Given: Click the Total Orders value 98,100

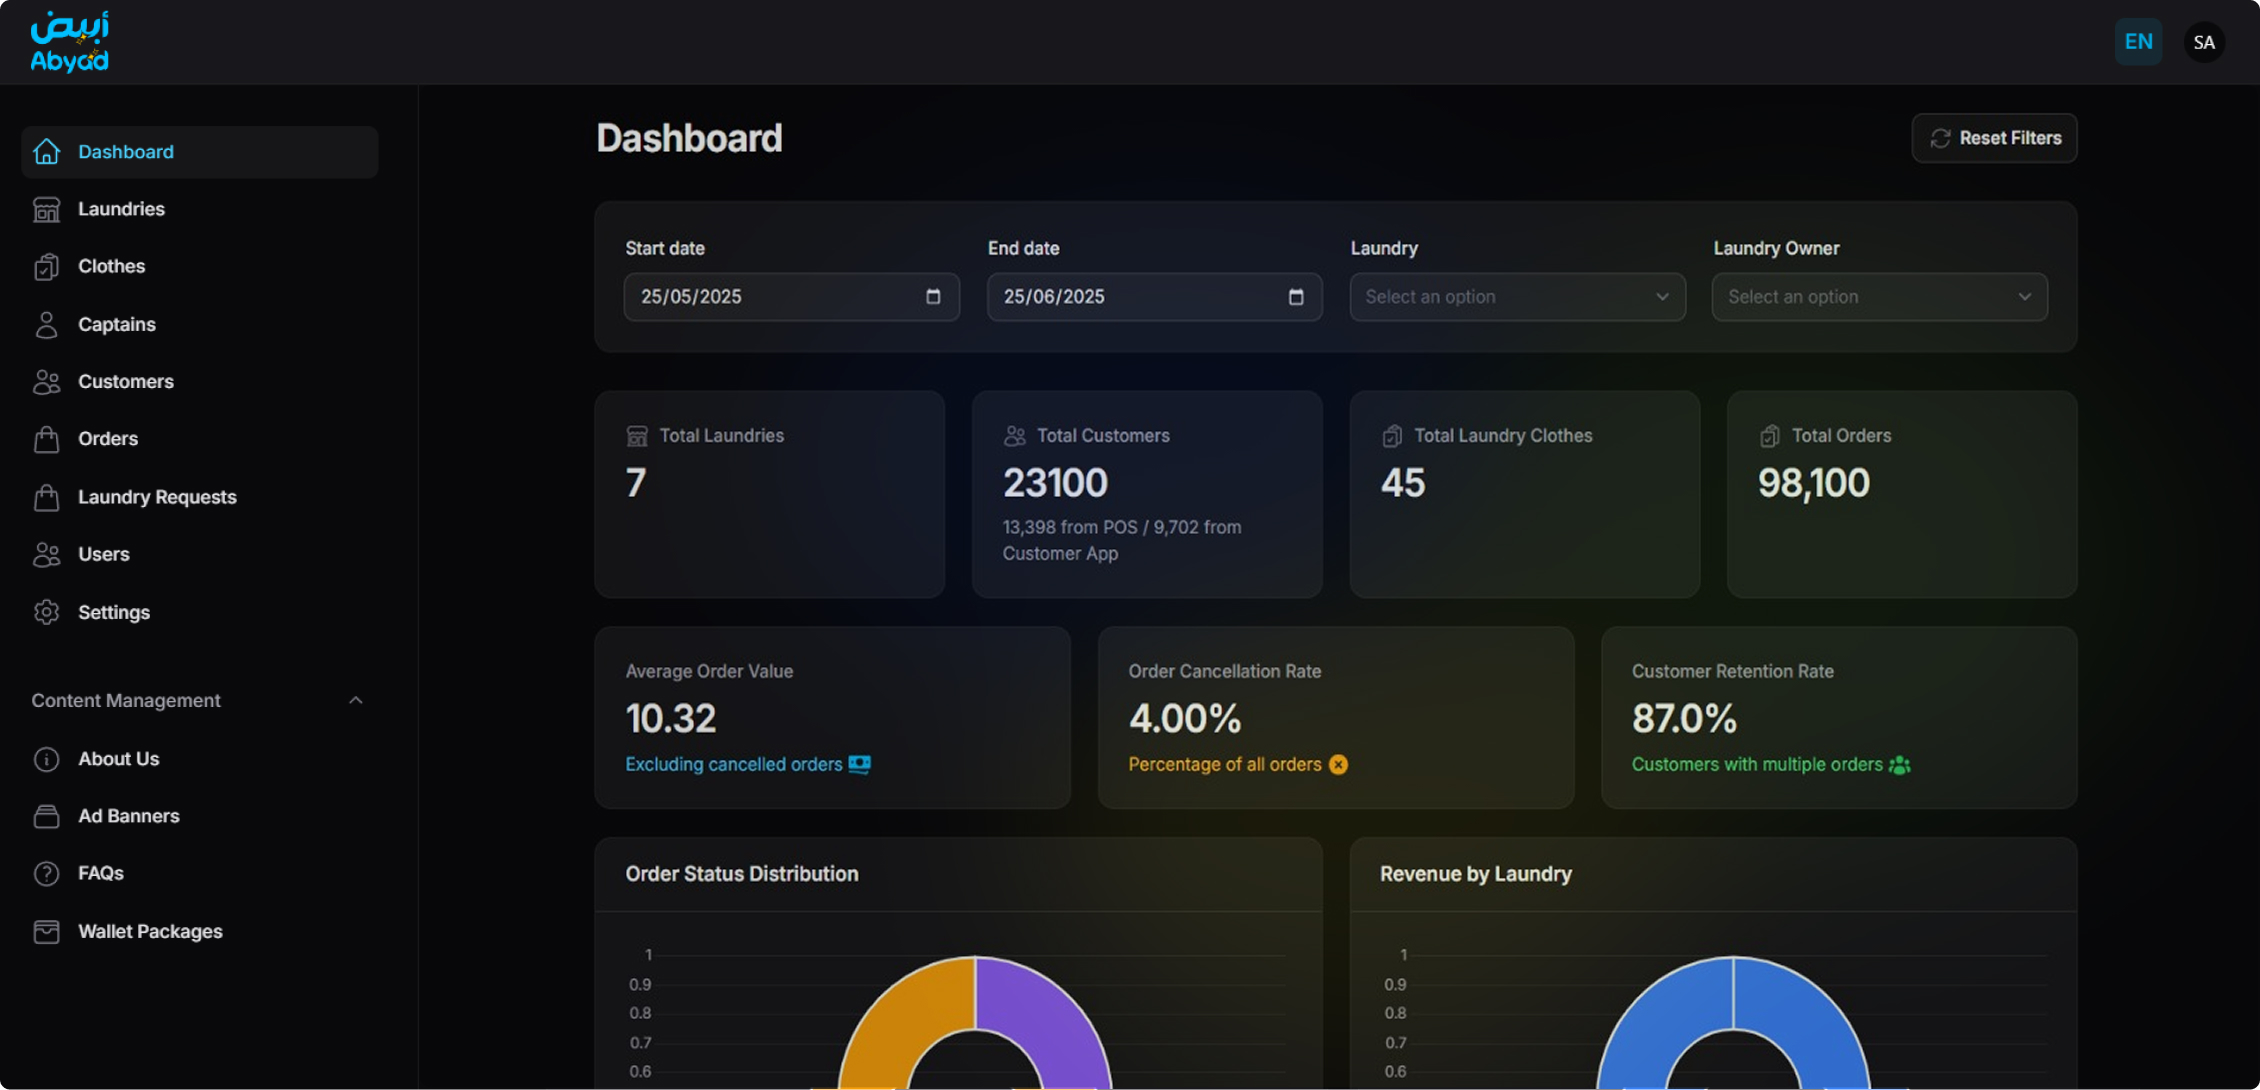Looking at the screenshot, I should [x=1813, y=484].
